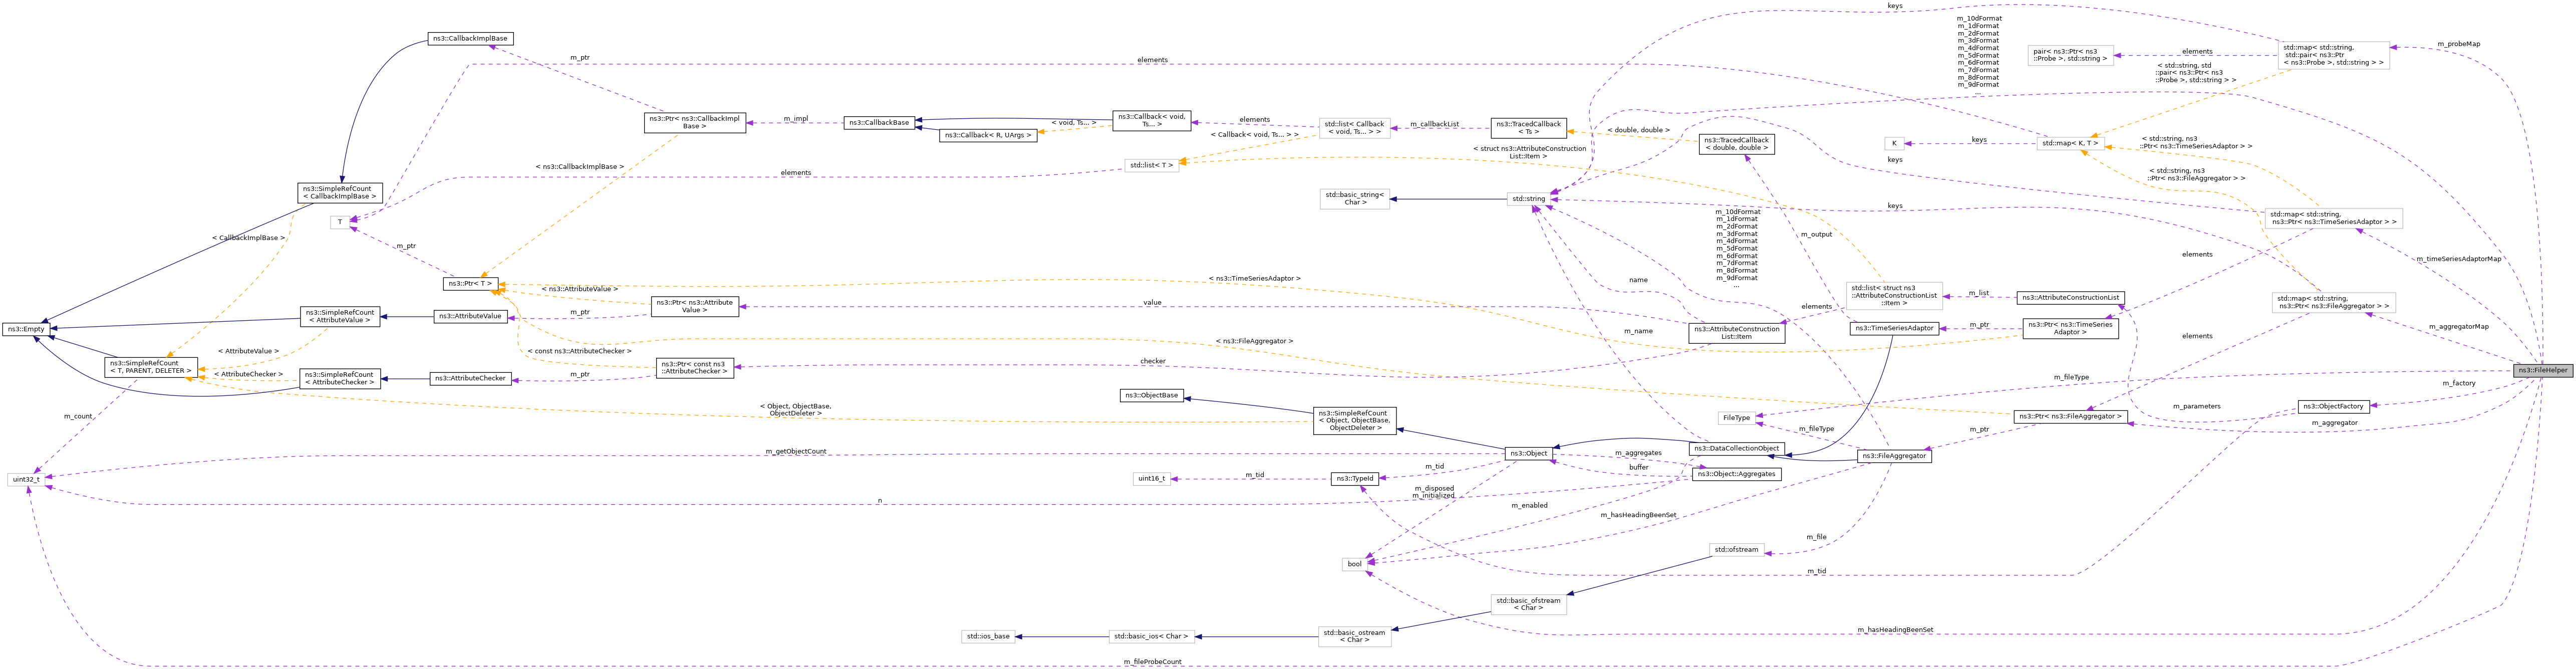Open the ns3::AttributeConstructionList node
Screen dimensions: 2576x669
click(x=2070, y=297)
